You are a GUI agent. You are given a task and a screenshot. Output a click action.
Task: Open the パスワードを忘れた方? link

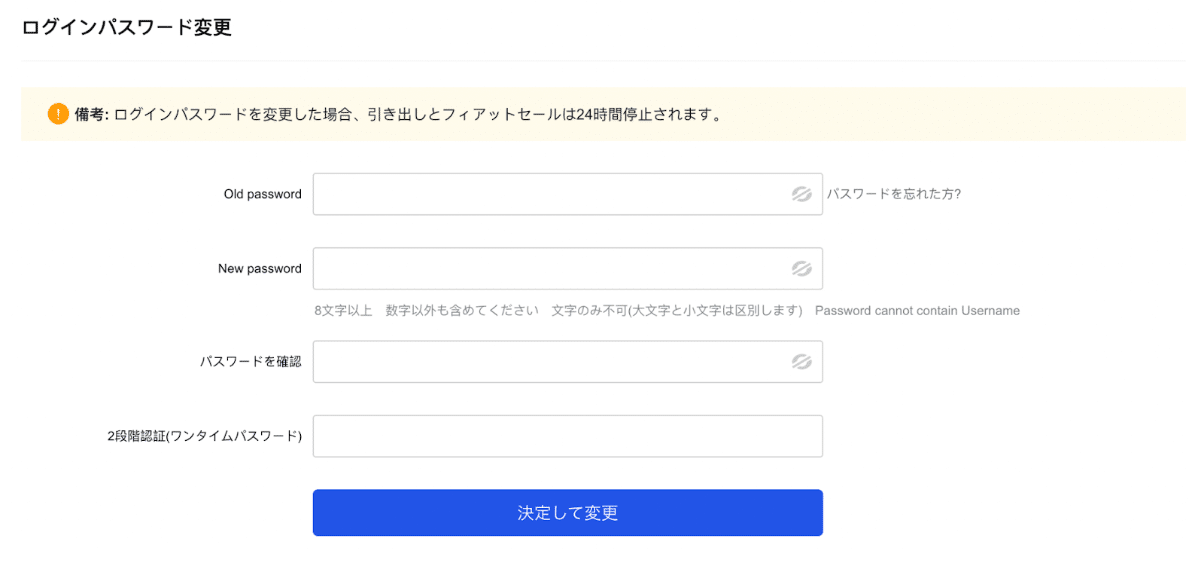pos(894,194)
